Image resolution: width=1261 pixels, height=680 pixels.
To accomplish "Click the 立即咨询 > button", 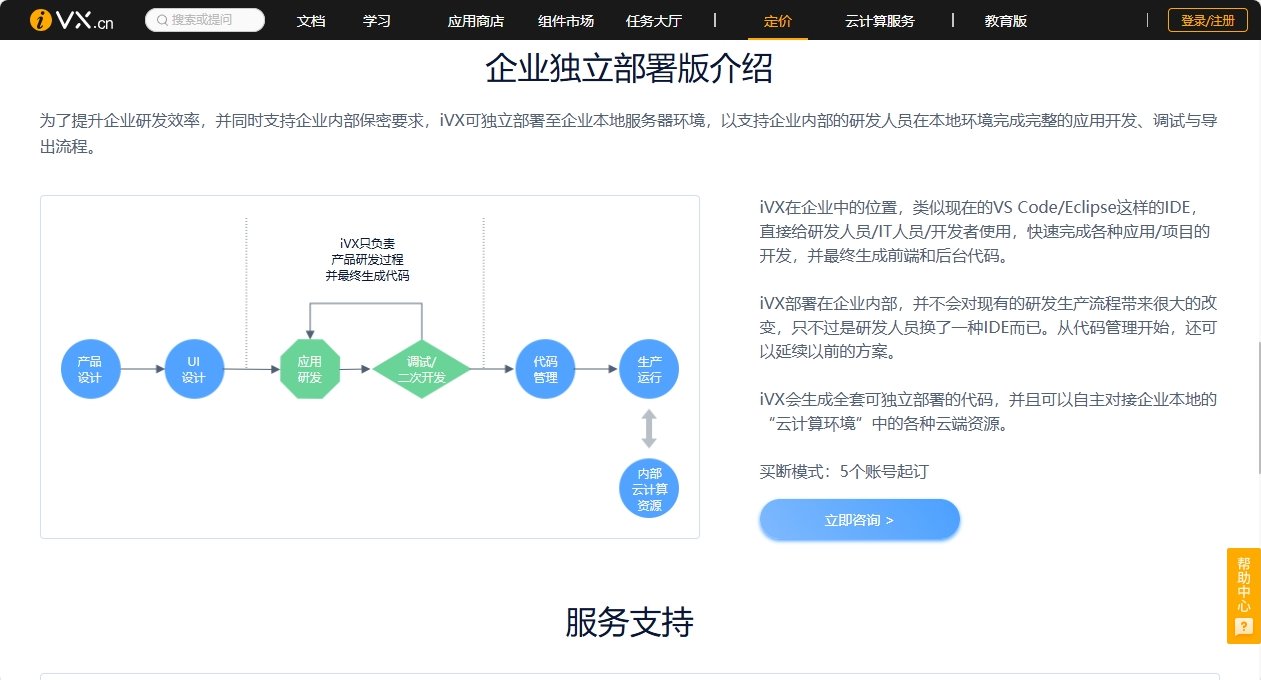I will [x=860, y=520].
